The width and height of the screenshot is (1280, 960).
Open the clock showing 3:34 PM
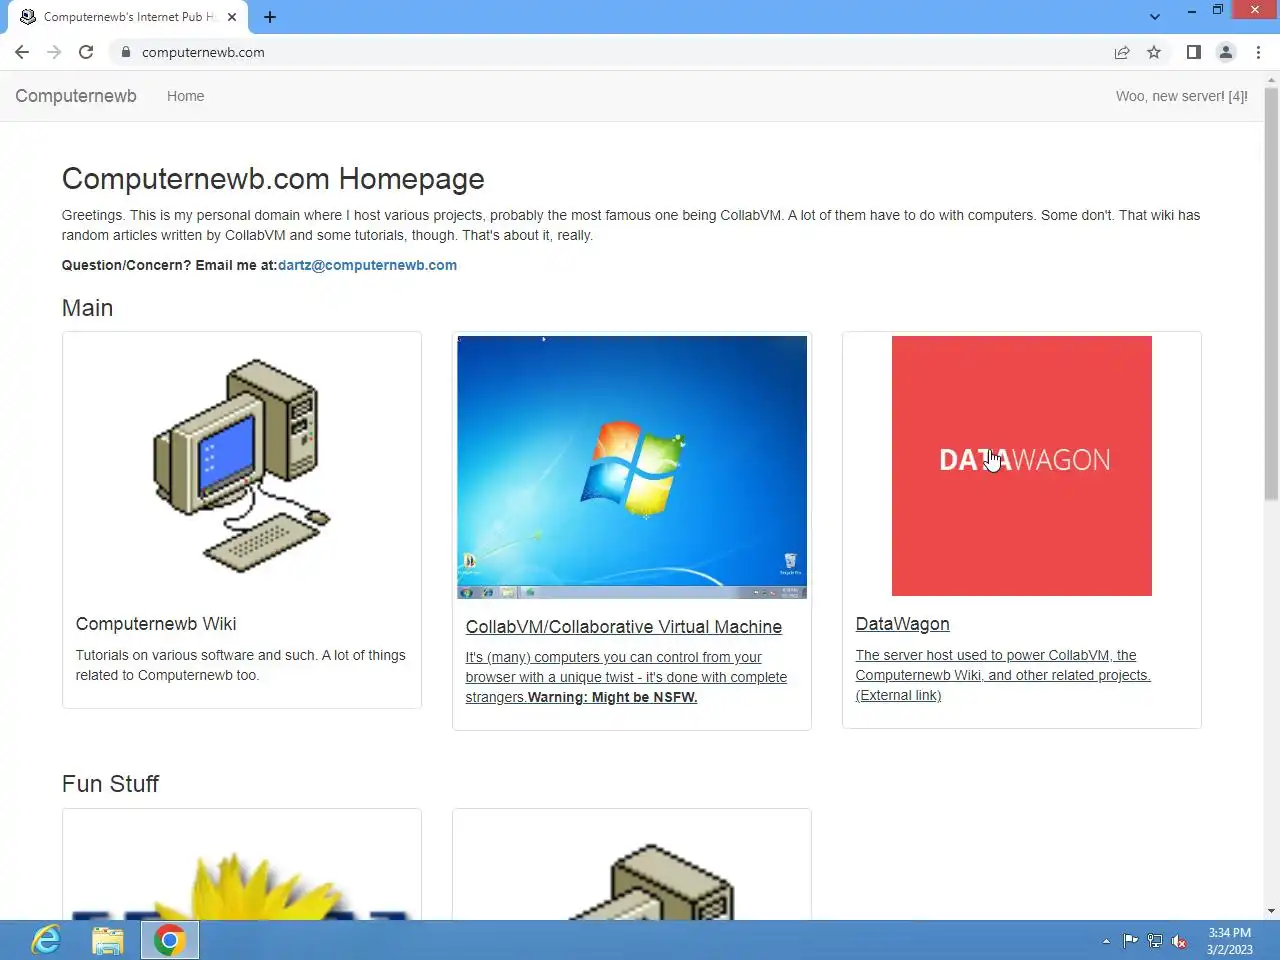point(1229,941)
